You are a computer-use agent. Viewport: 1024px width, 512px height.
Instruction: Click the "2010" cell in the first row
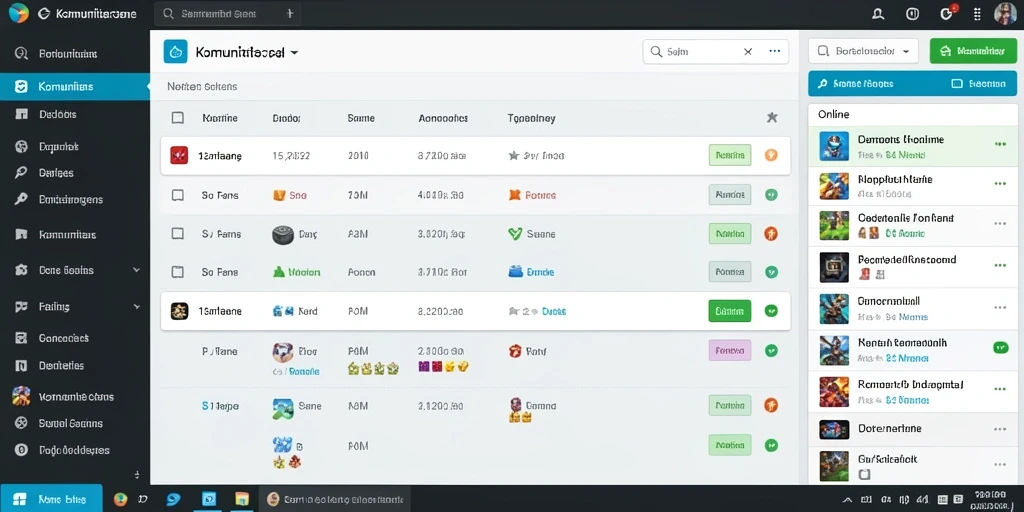click(x=358, y=156)
